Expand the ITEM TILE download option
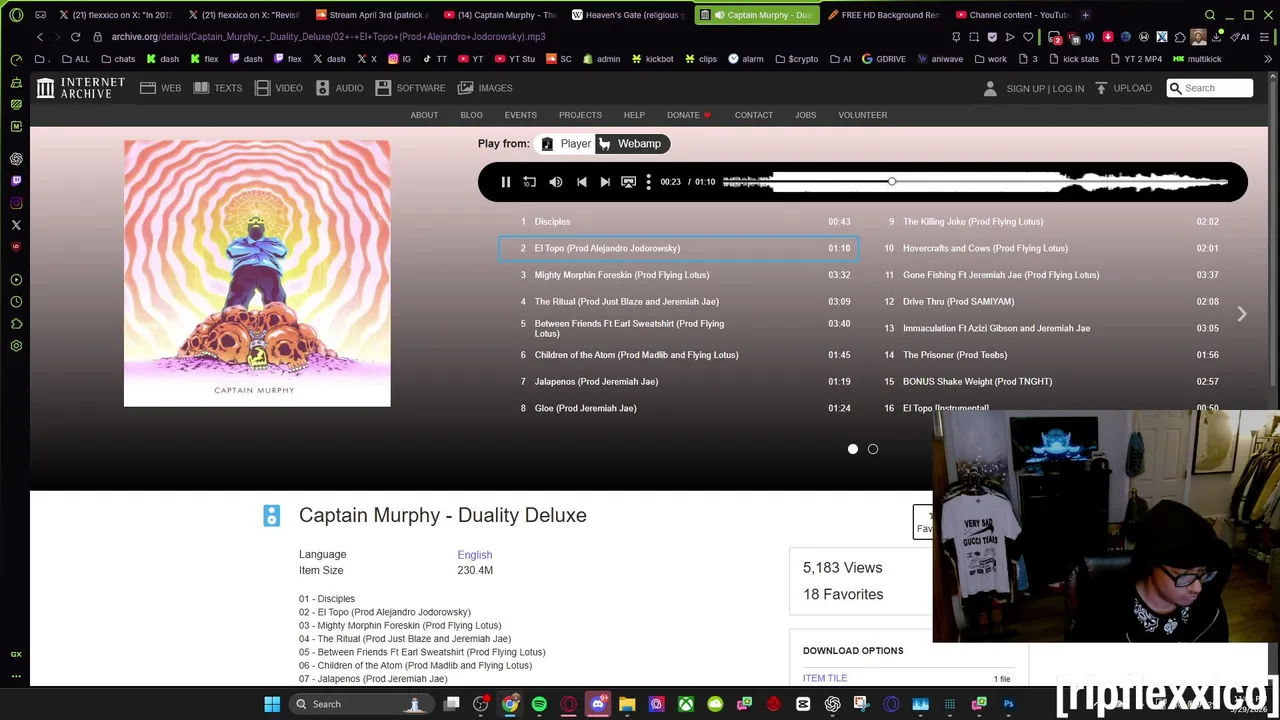Screen dimensions: 1280x720 tap(825, 678)
